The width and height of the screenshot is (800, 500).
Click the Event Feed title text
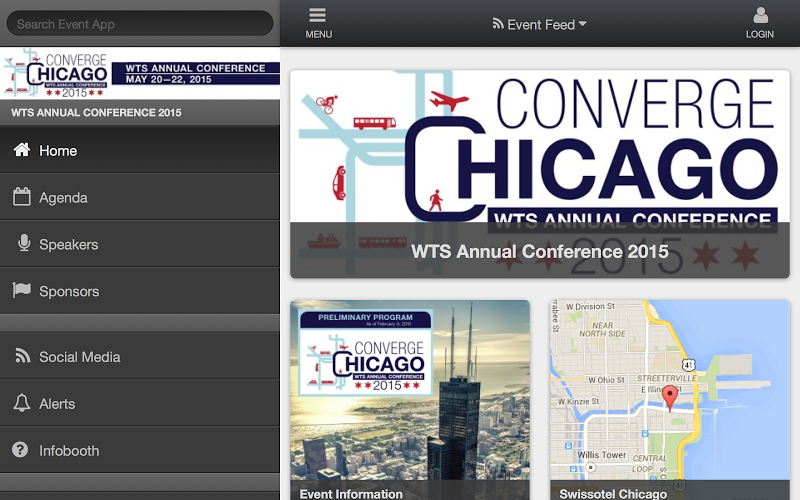click(541, 24)
